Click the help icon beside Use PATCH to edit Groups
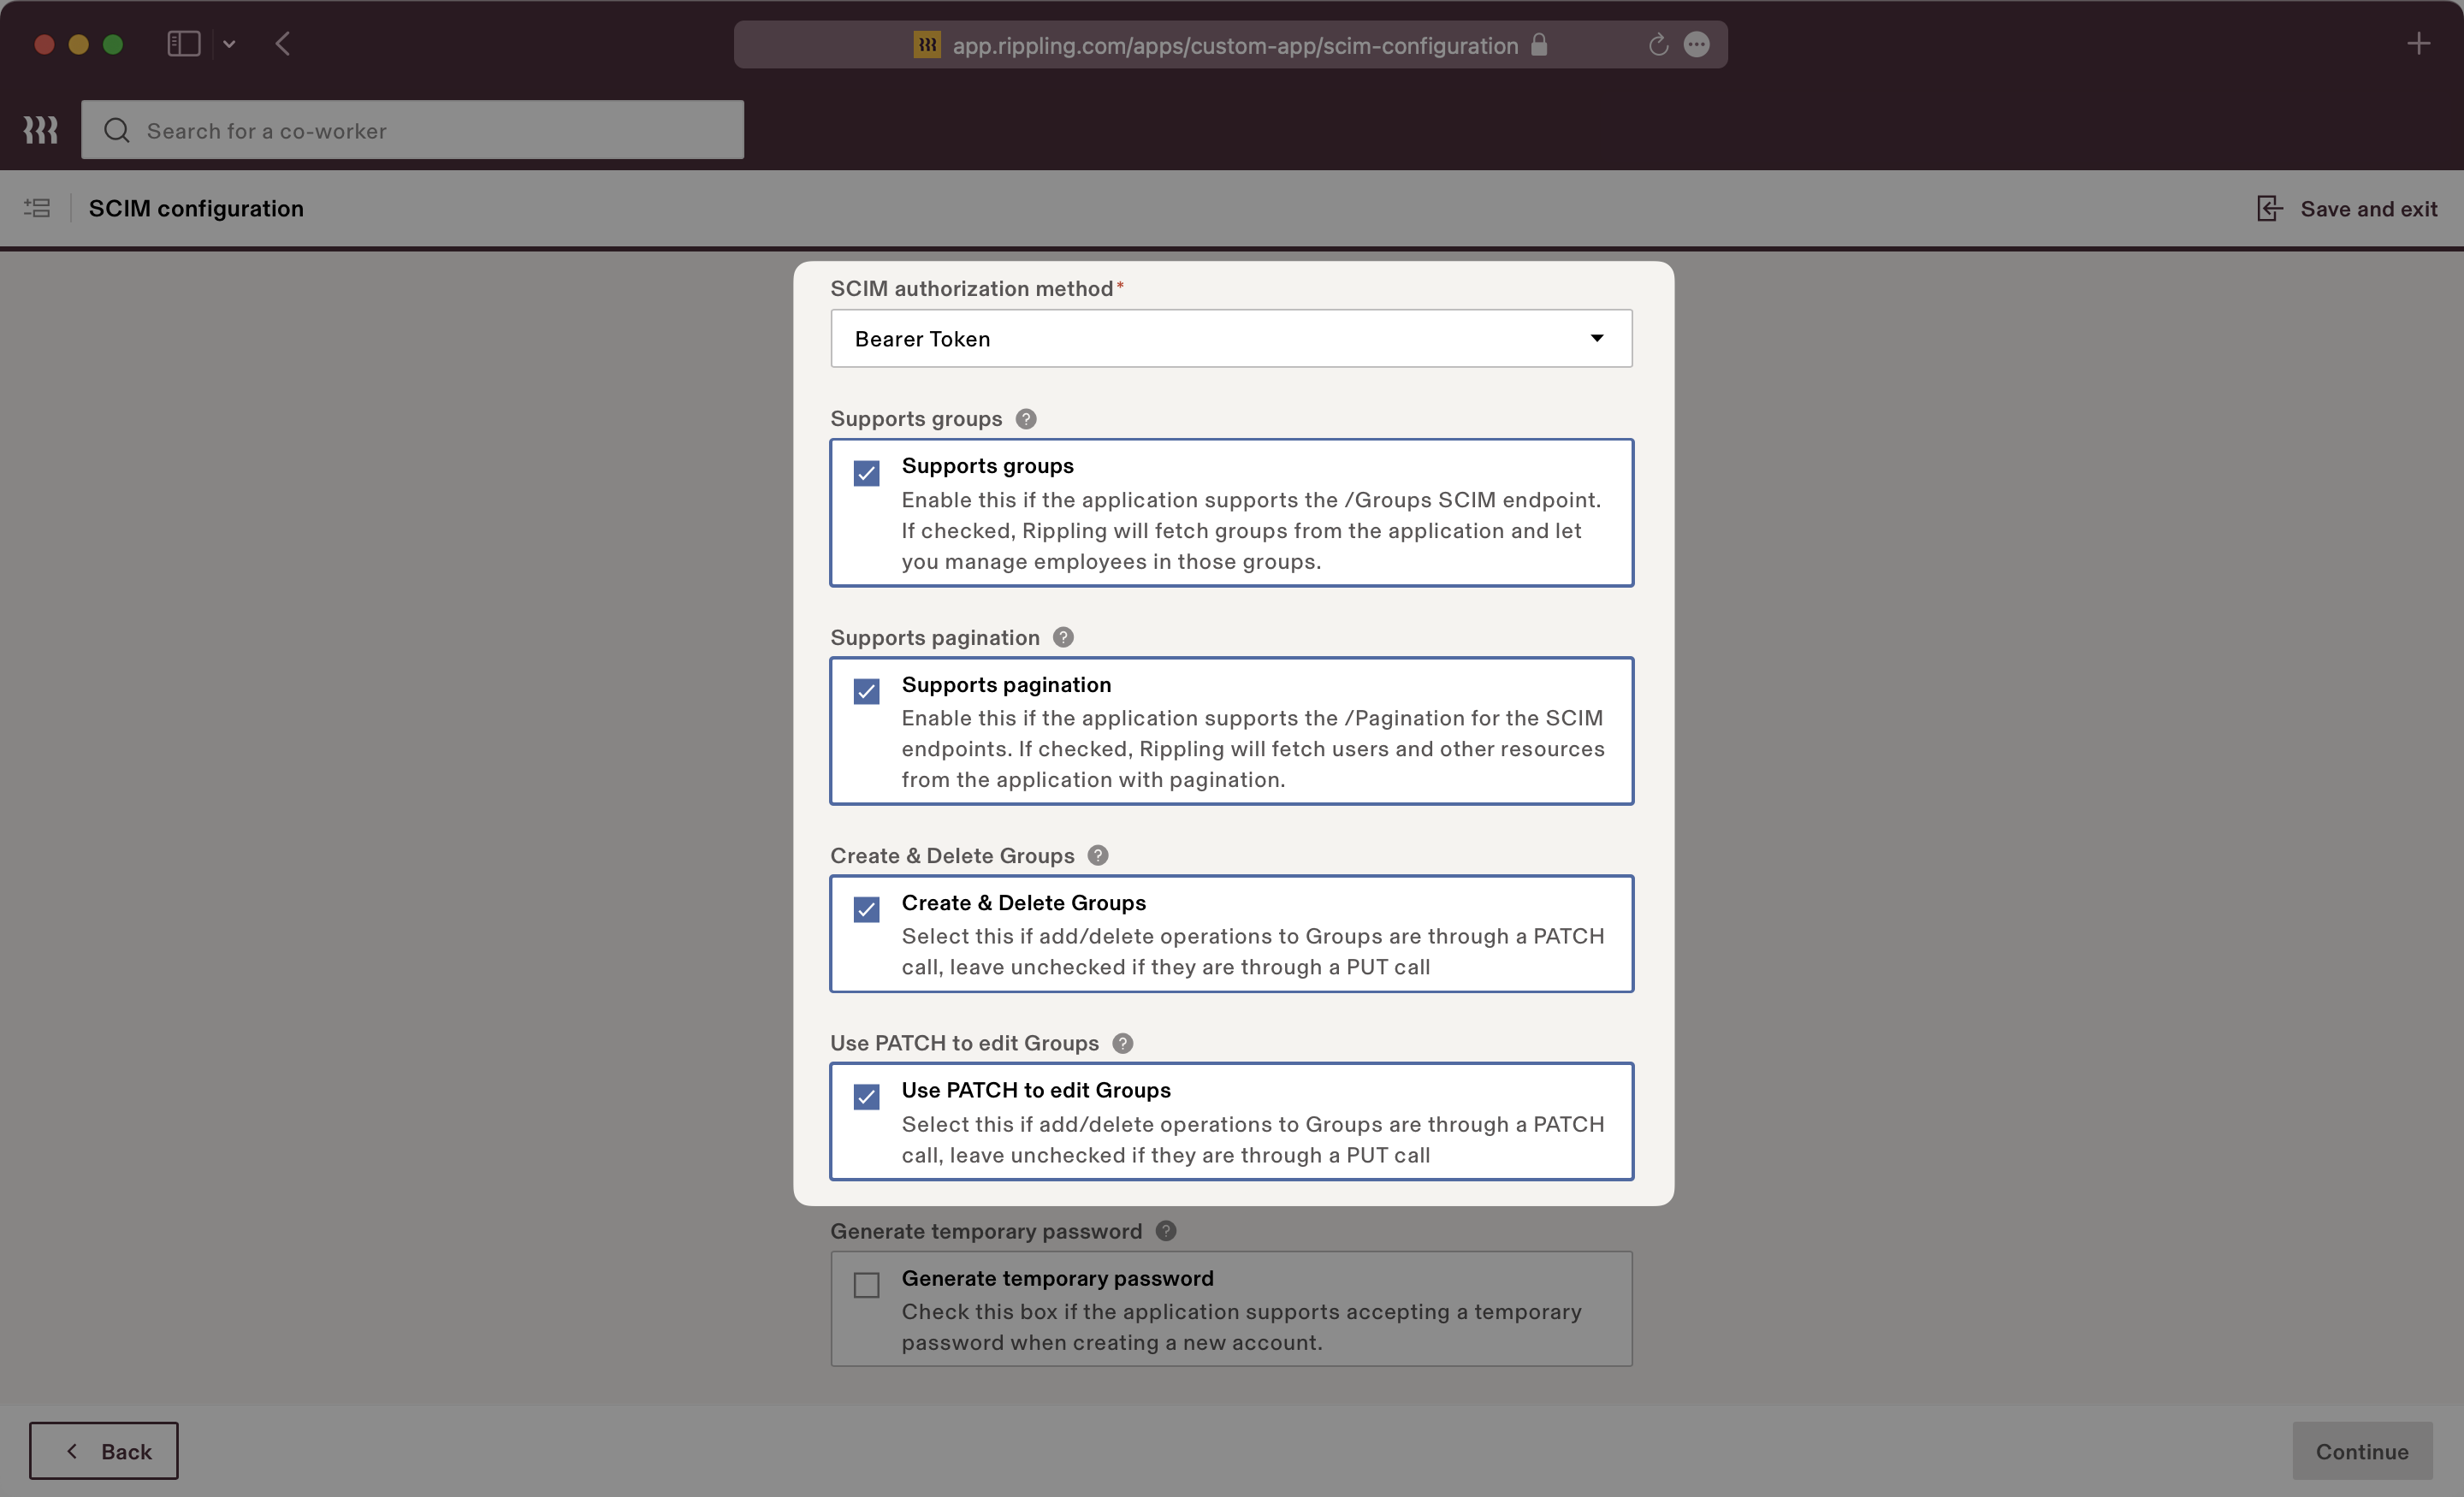The width and height of the screenshot is (2464, 1497). click(x=1121, y=1043)
